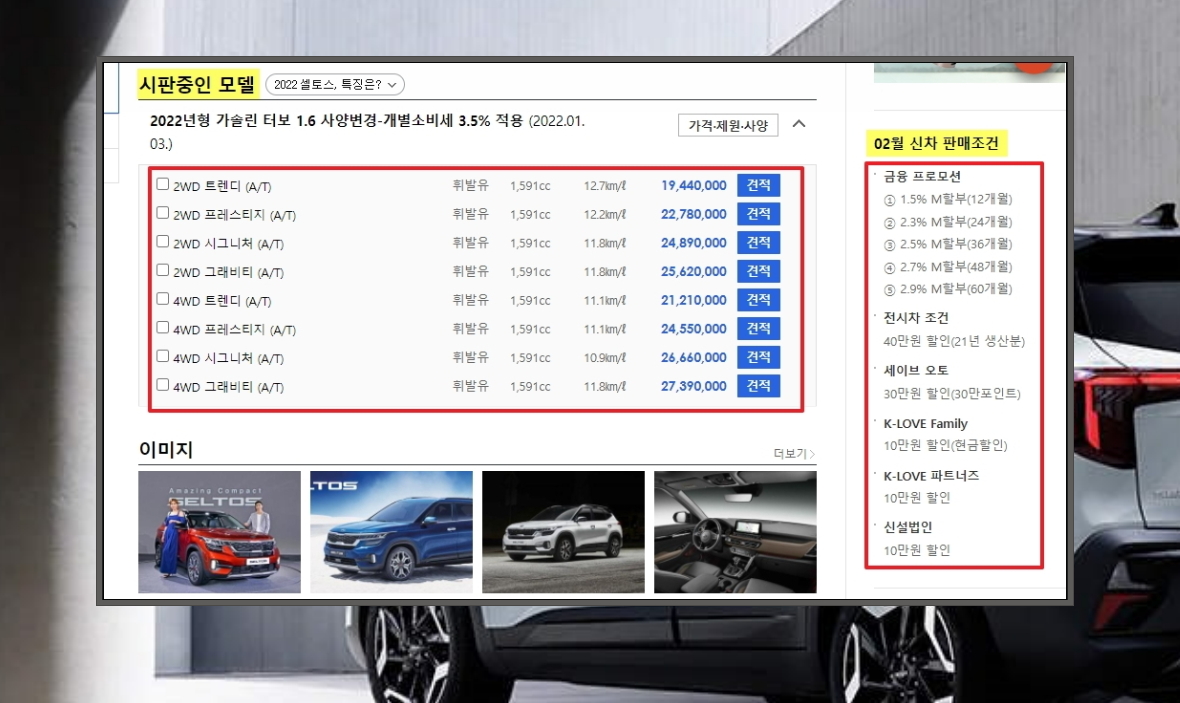Screen dimensions: 1180x703
Task: Check the 4WD 프레스티지 (A/T) checkbox
Action: coord(163,327)
